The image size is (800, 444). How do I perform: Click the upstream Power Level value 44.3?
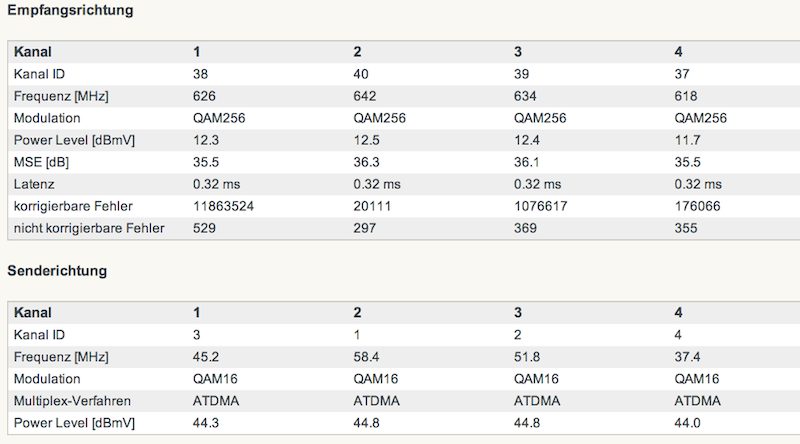pyautogui.click(x=207, y=423)
